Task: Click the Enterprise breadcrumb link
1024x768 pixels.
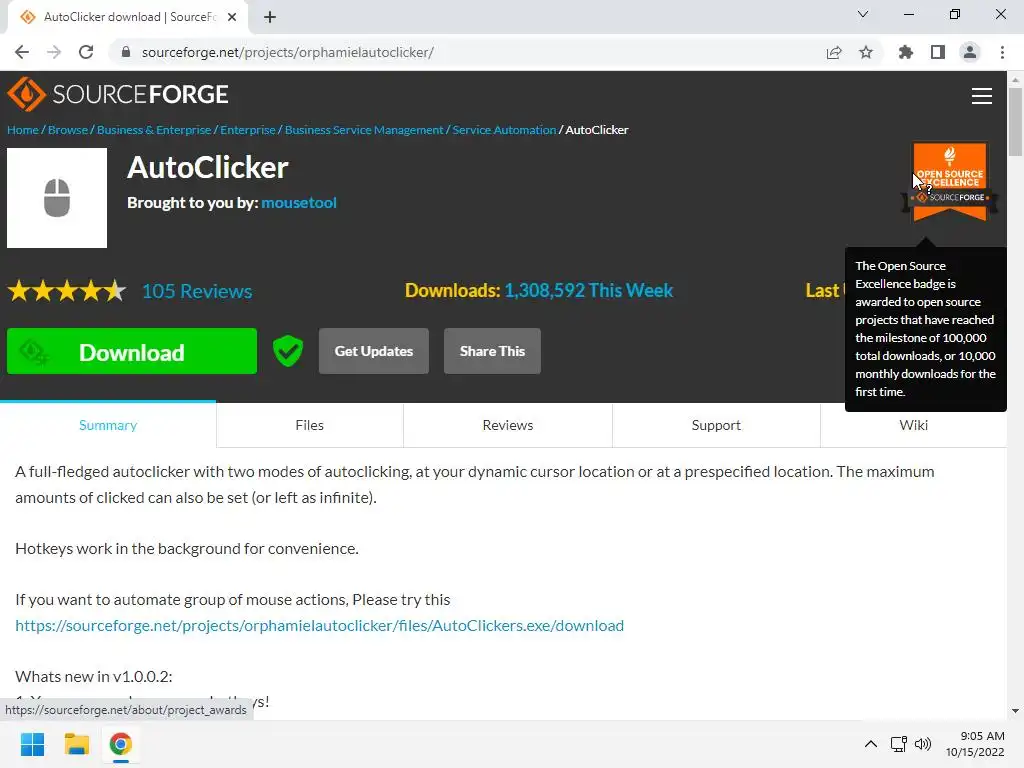Action: [x=248, y=130]
